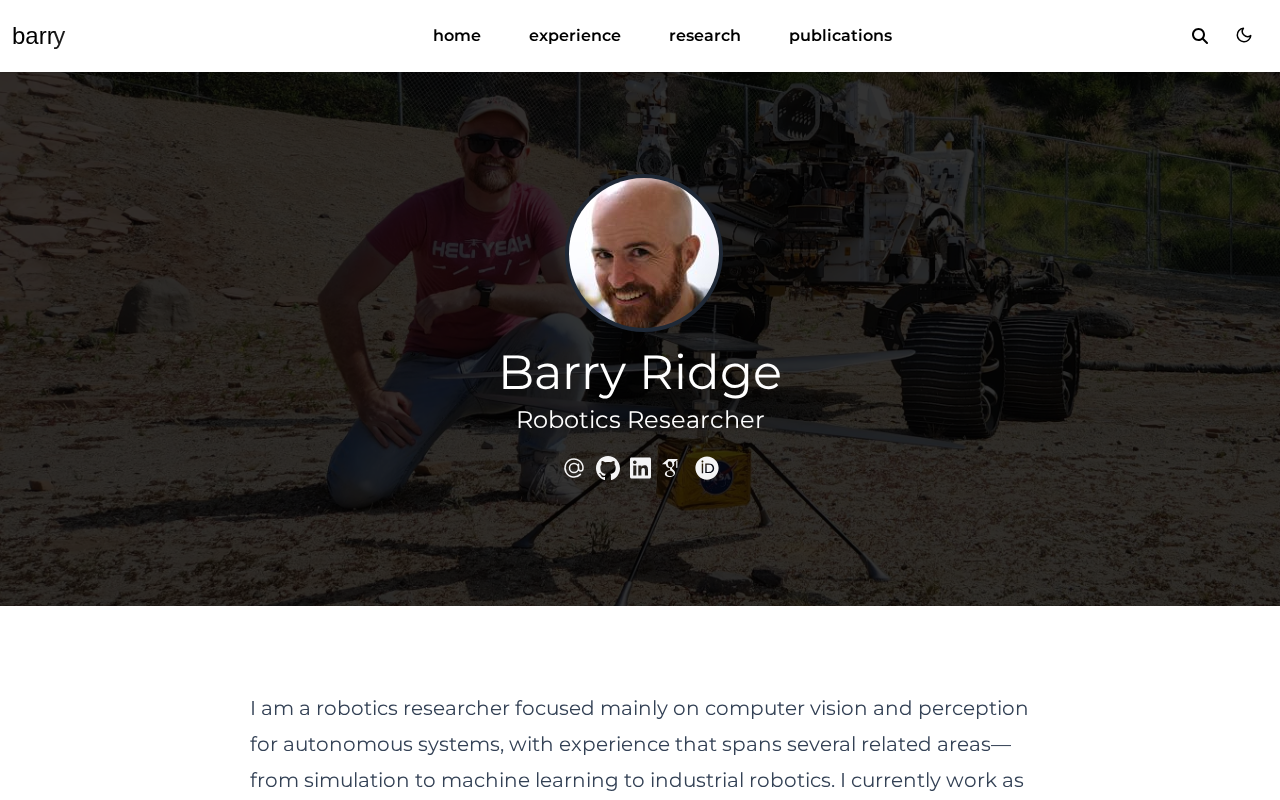This screenshot has width=1280, height=800.
Task: Open the Google Scholar icon
Action: (x=671, y=468)
